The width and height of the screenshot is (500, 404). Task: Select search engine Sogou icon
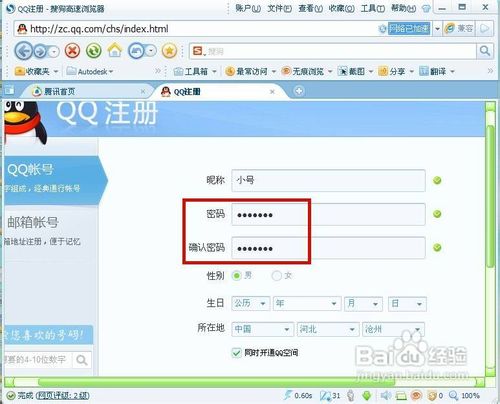point(199,51)
